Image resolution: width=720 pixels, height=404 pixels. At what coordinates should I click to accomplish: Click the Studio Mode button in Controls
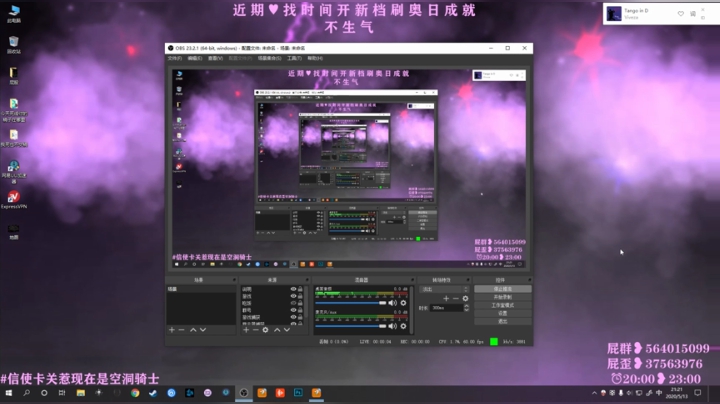point(503,305)
